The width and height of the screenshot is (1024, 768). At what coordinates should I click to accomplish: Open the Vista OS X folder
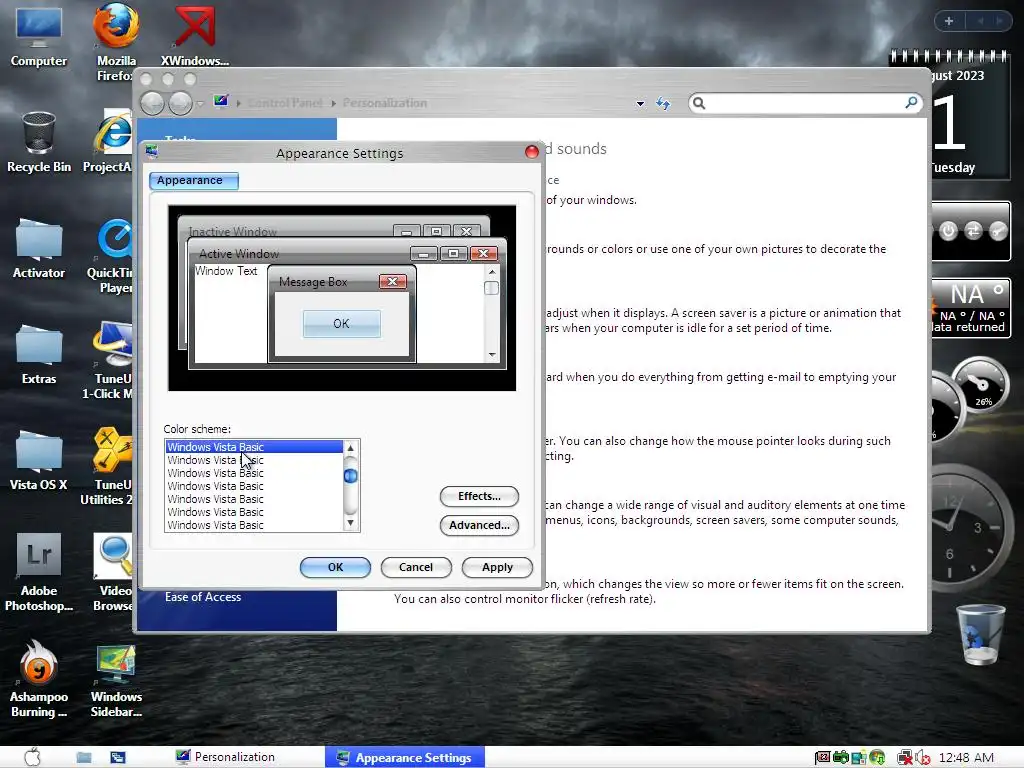tap(39, 460)
